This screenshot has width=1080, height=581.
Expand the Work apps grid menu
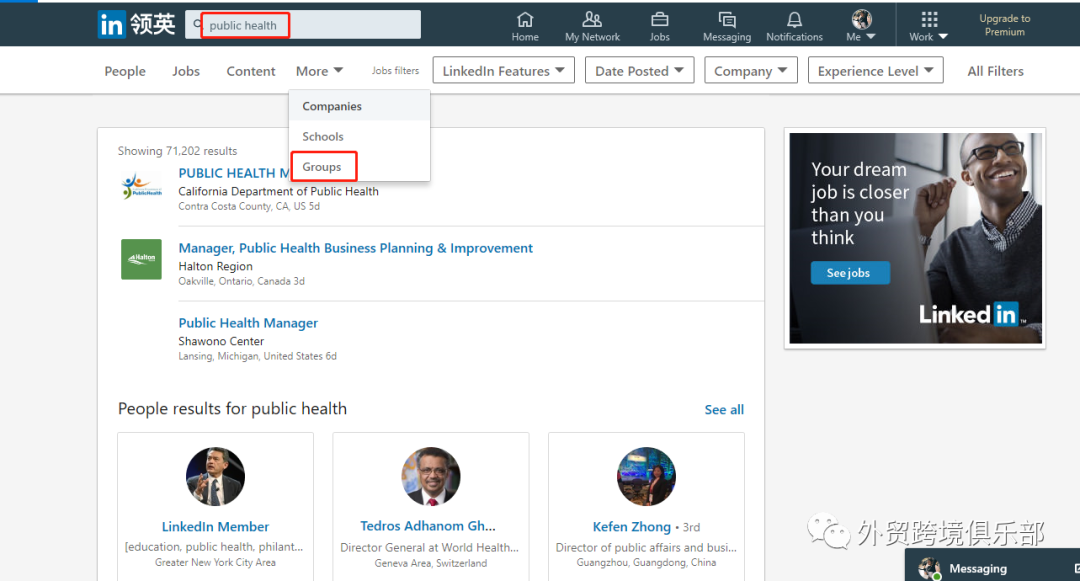928,26
